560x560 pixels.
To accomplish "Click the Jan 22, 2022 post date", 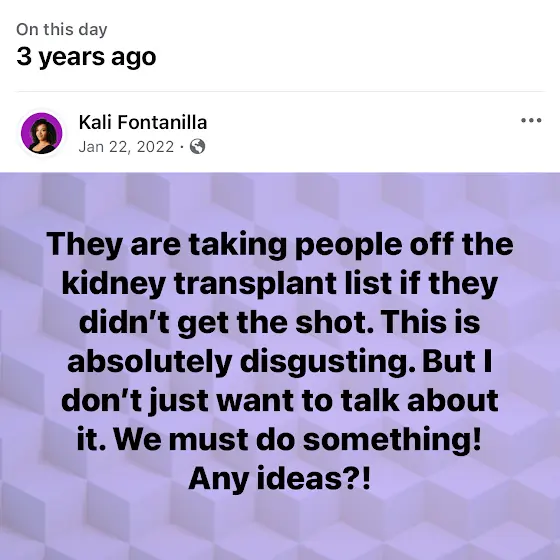I will (126, 147).
